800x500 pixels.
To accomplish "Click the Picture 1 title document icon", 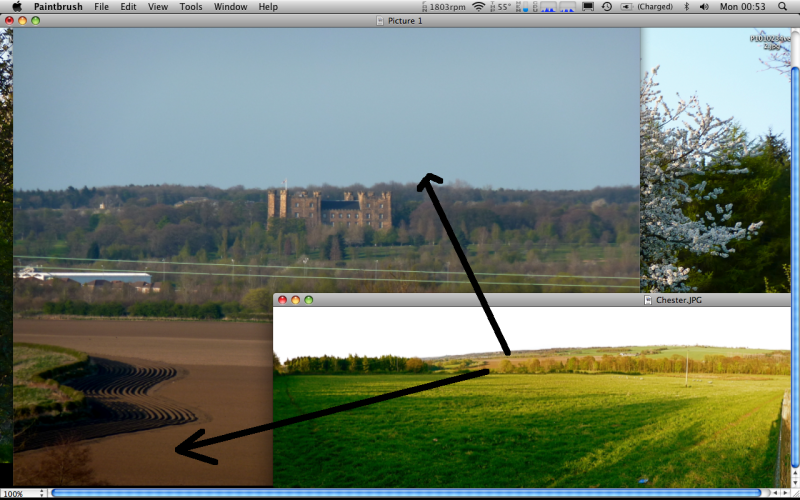I will point(380,20).
